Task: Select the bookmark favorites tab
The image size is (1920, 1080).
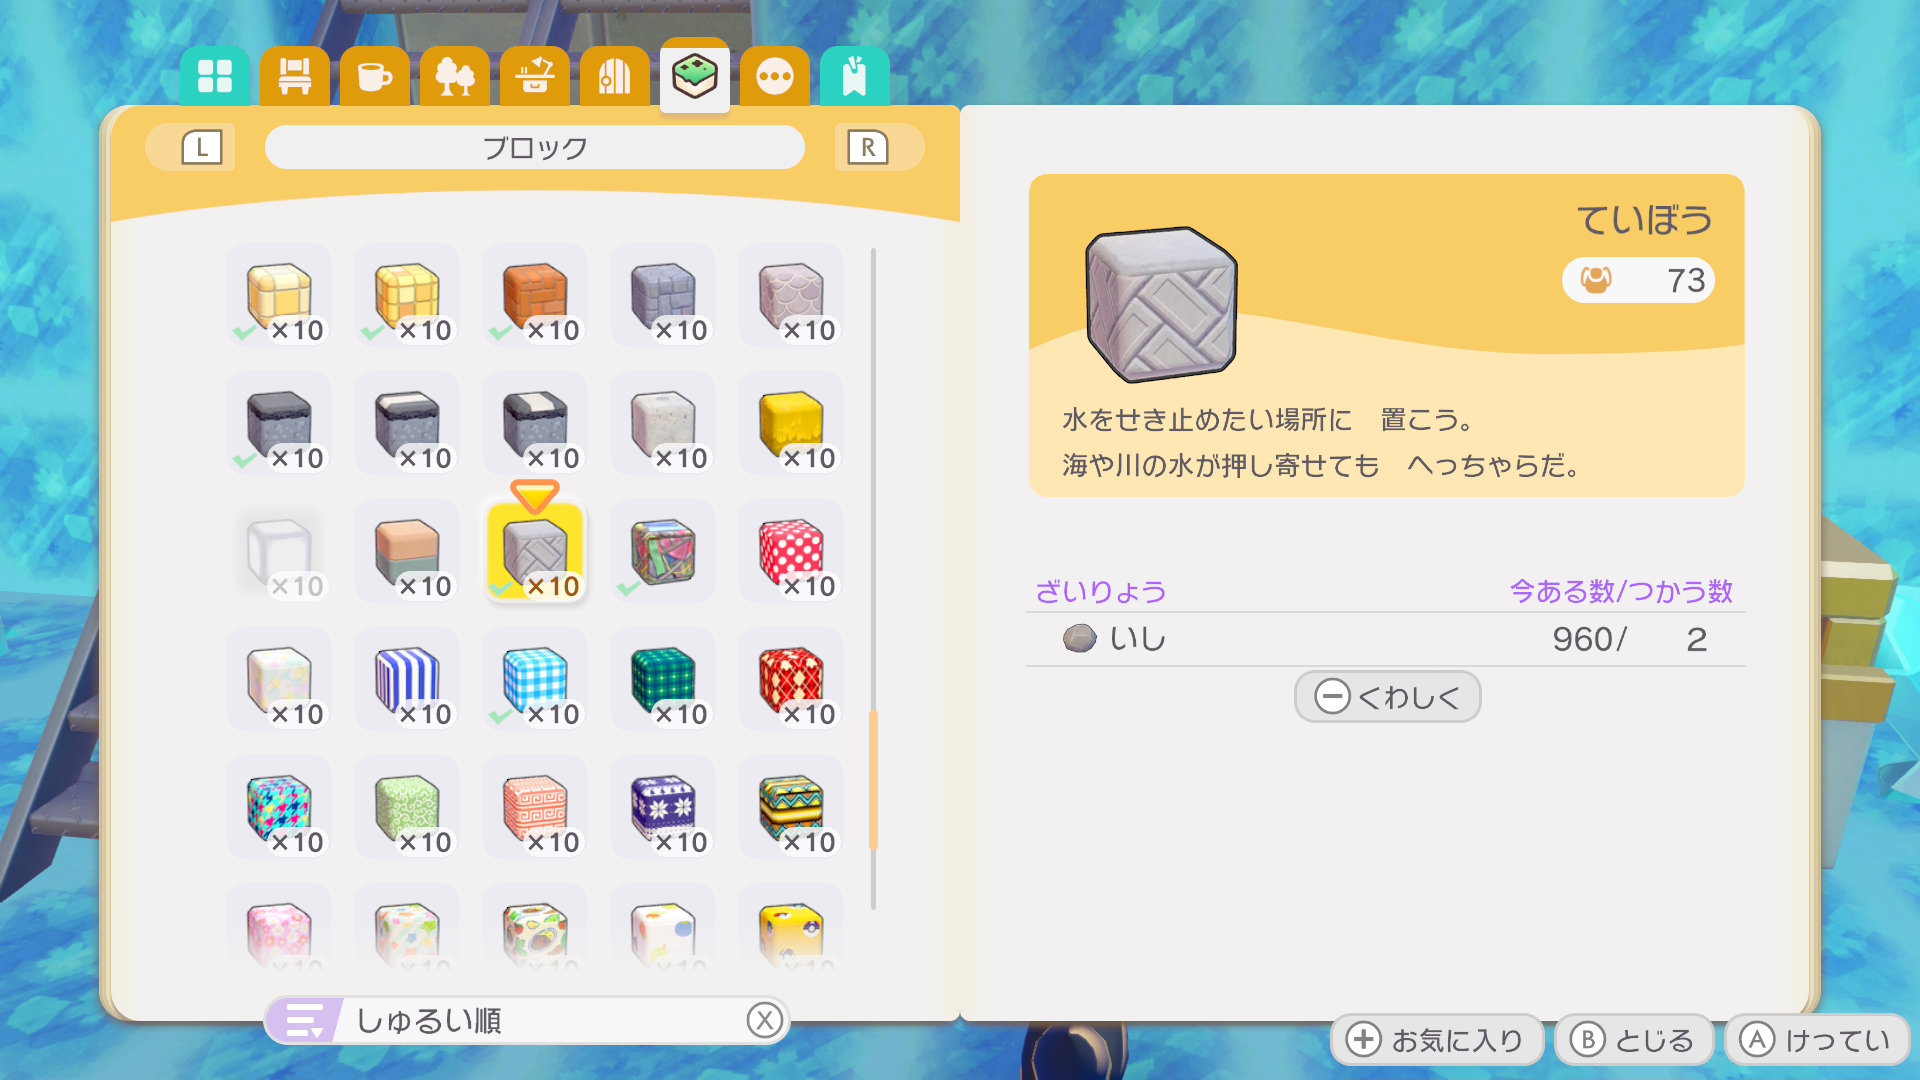Action: click(854, 76)
